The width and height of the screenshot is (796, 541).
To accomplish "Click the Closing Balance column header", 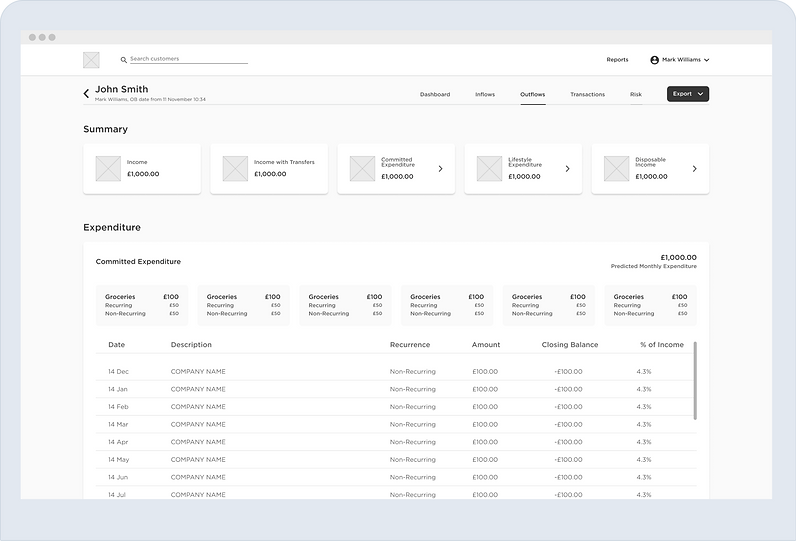I will tap(570, 345).
